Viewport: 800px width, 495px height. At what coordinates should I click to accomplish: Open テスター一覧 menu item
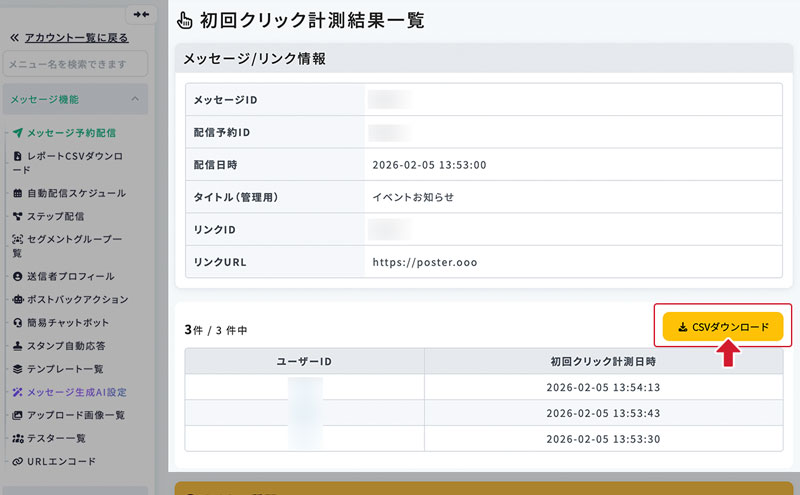click(x=49, y=438)
